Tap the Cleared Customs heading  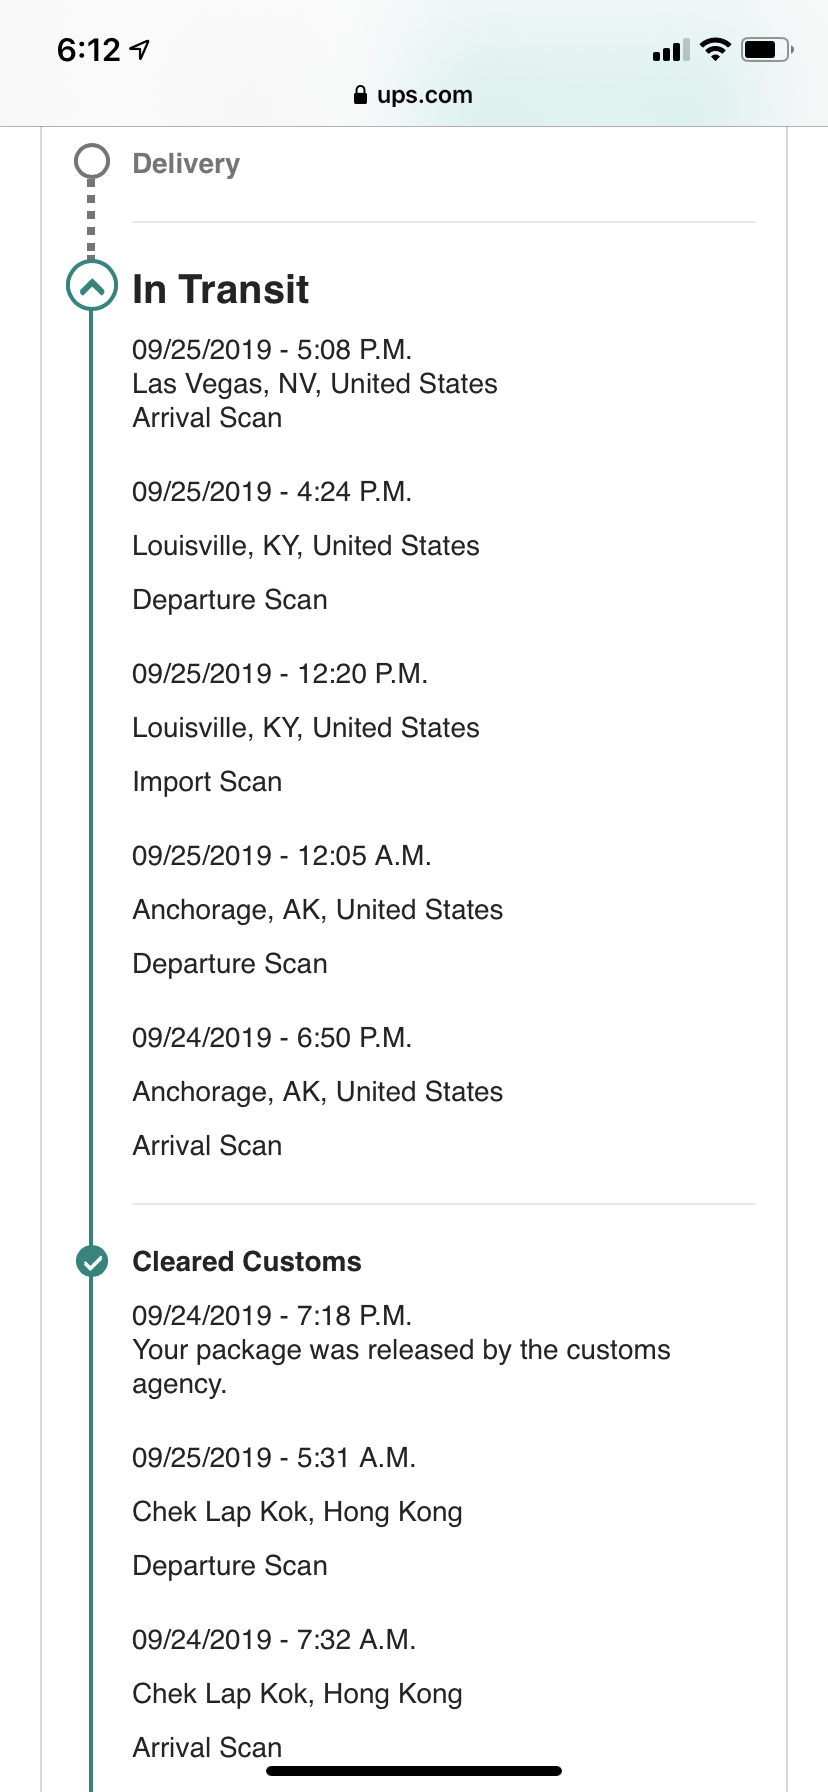click(247, 1262)
